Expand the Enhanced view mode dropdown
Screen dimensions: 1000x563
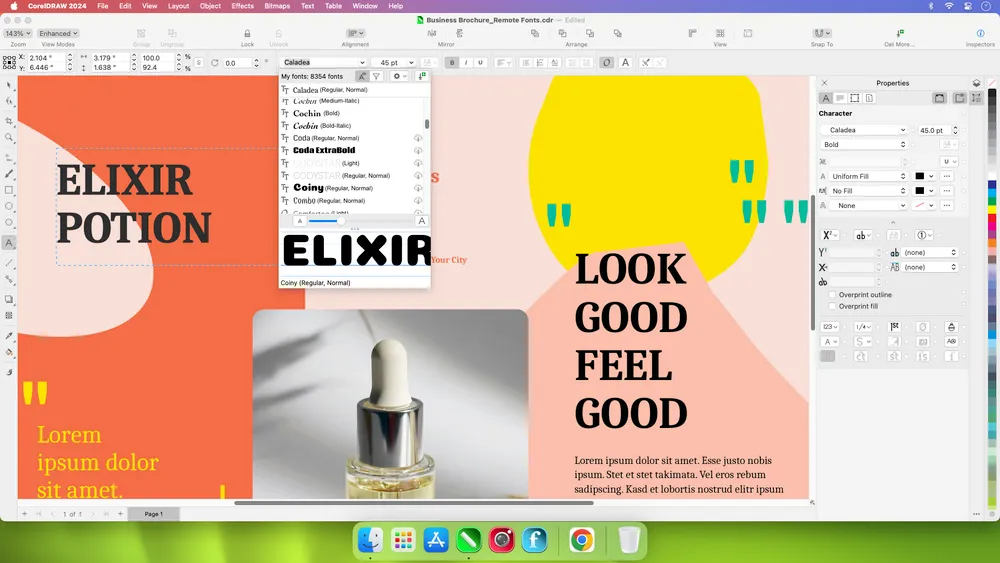click(57, 33)
